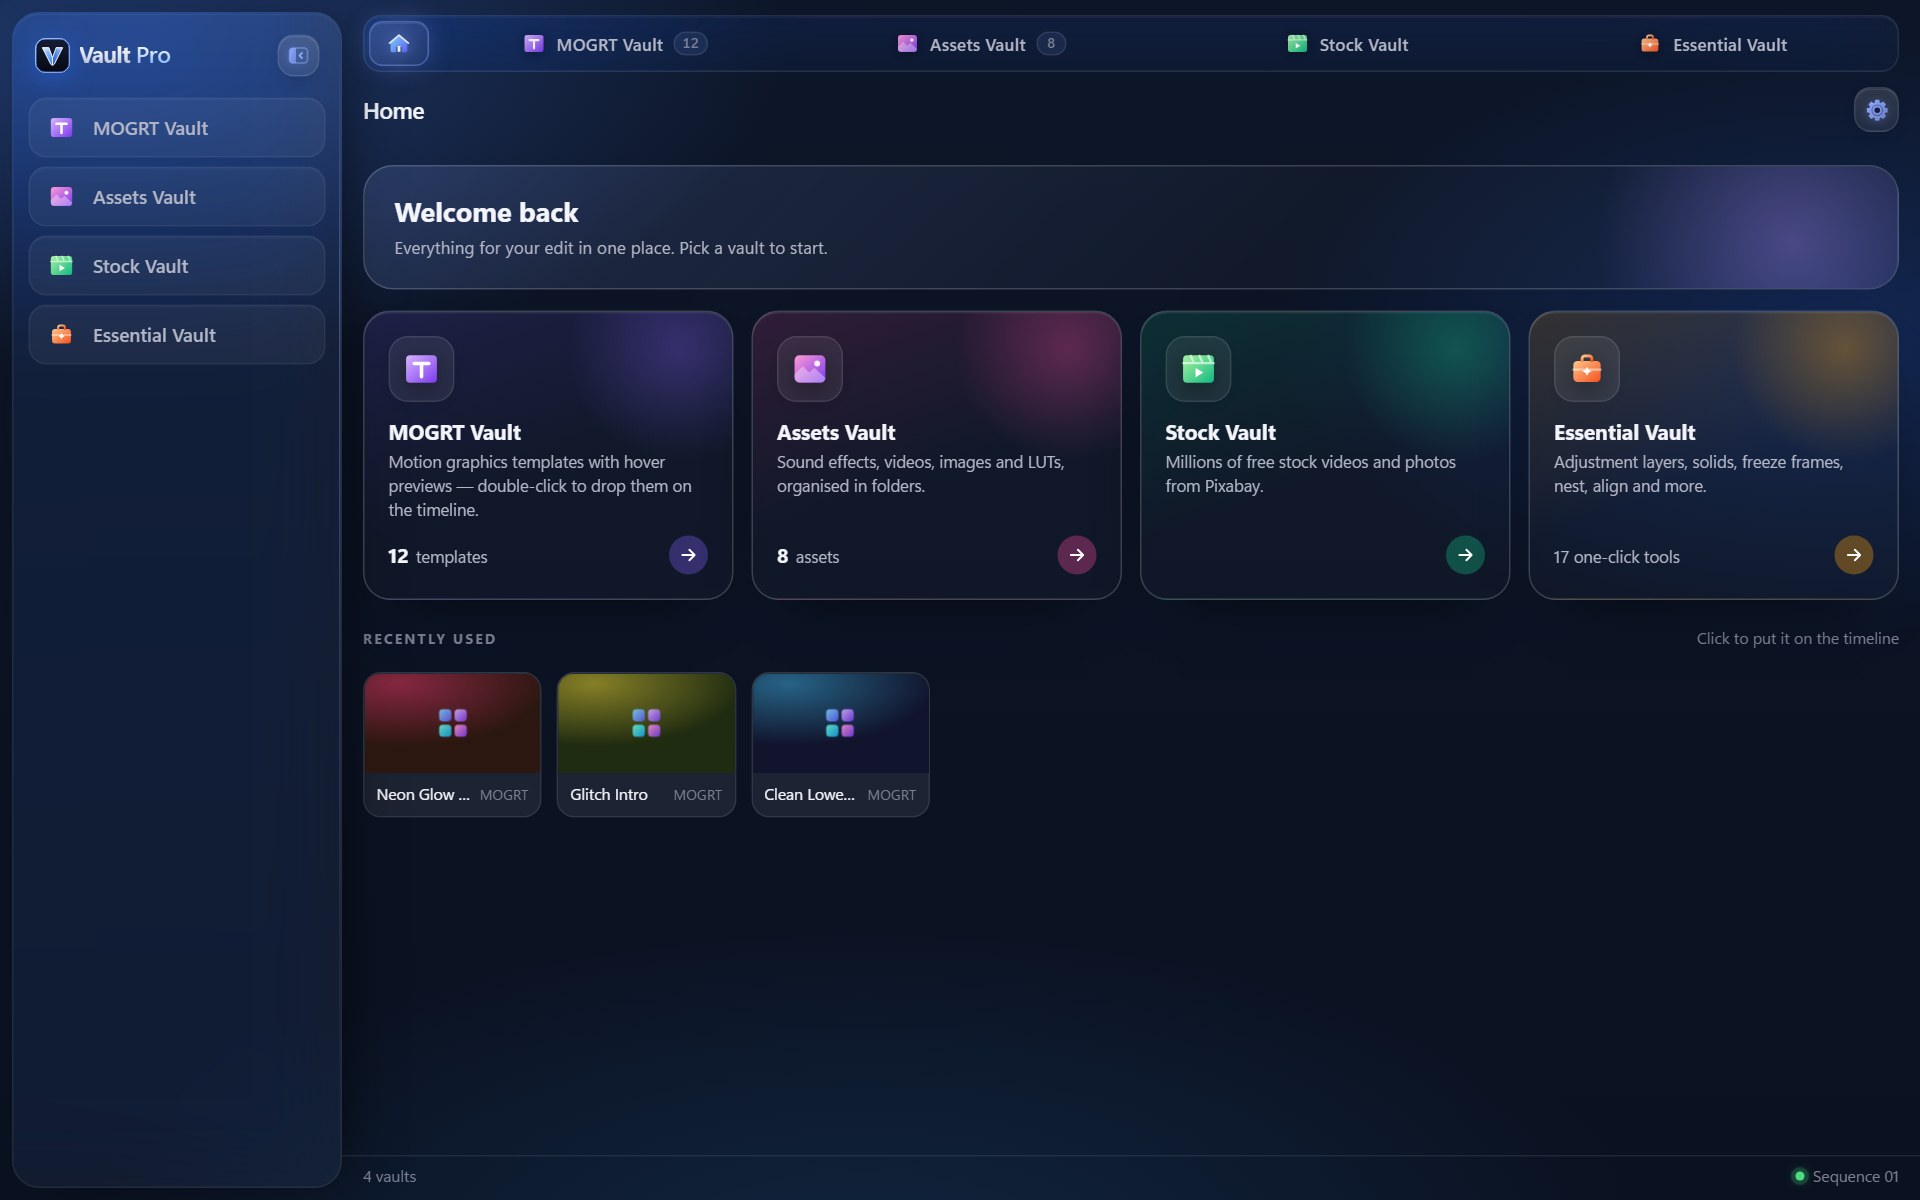Click the MOGRT Vault sidebar T icon

tap(61, 128)
